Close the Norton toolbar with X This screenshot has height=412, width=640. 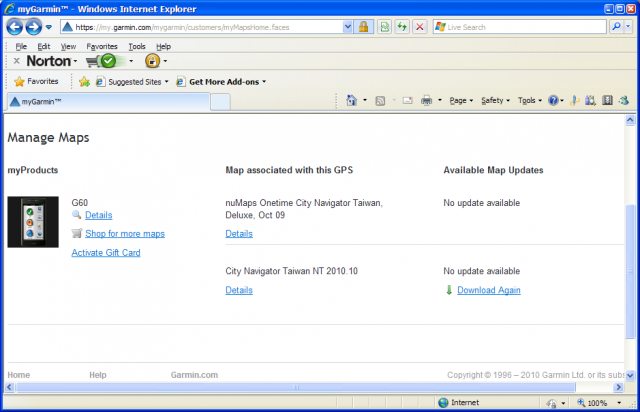pyautogui.click(x=16, y=61)
